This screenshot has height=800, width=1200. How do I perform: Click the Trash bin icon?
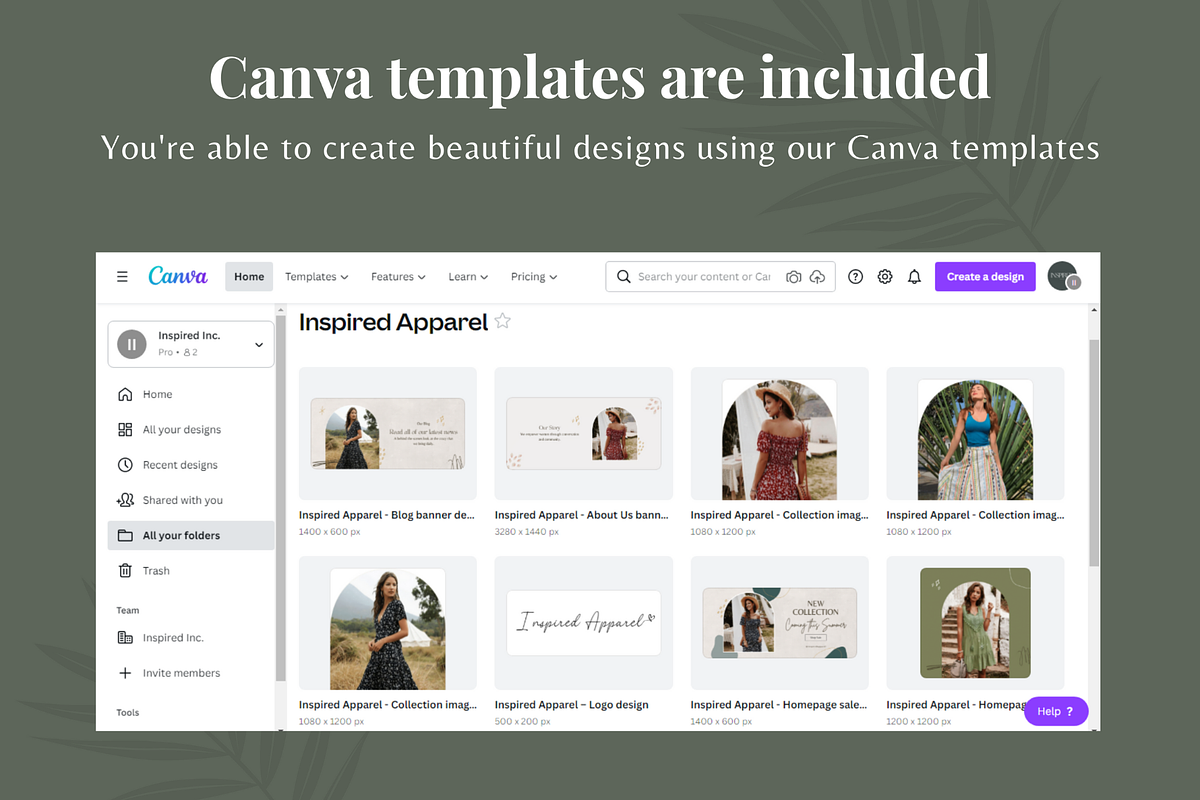click(x=125, y=571)
